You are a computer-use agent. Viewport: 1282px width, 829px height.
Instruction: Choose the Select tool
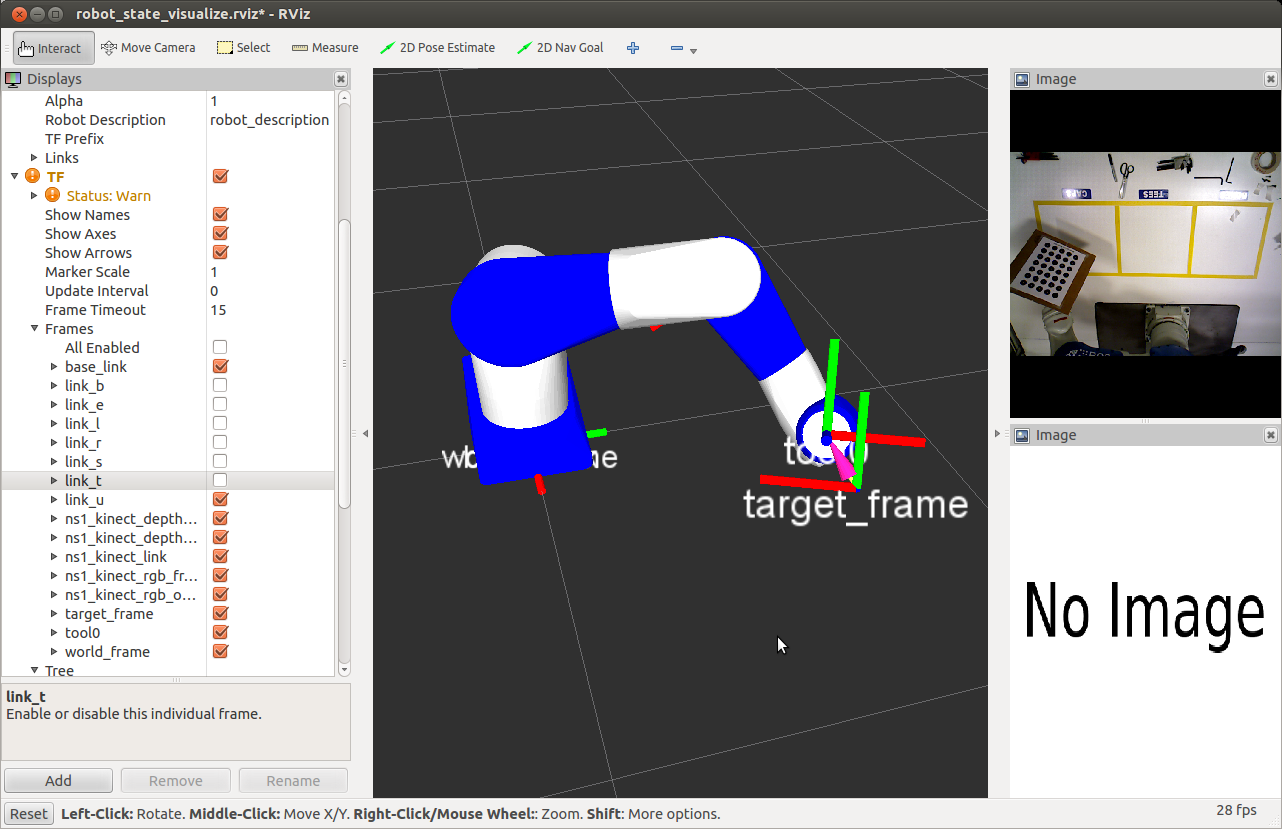pos(243,48)
